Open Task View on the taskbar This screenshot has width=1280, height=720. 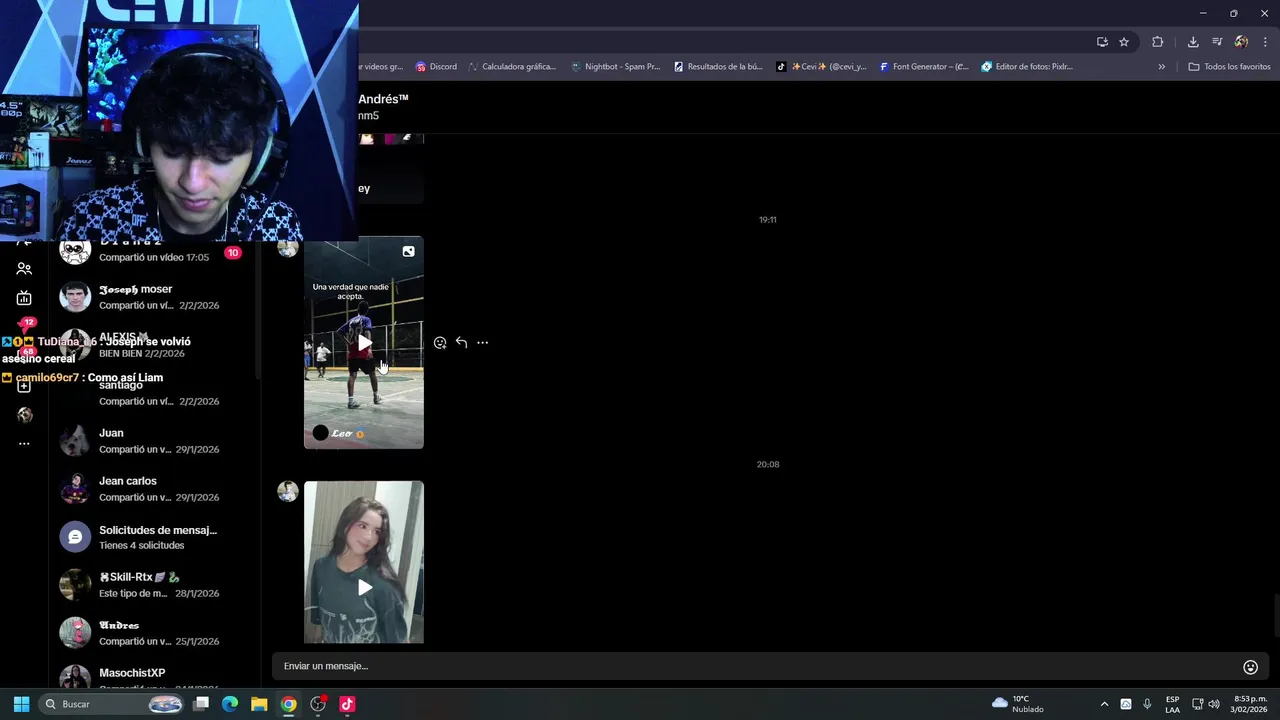tap(201, 704)
